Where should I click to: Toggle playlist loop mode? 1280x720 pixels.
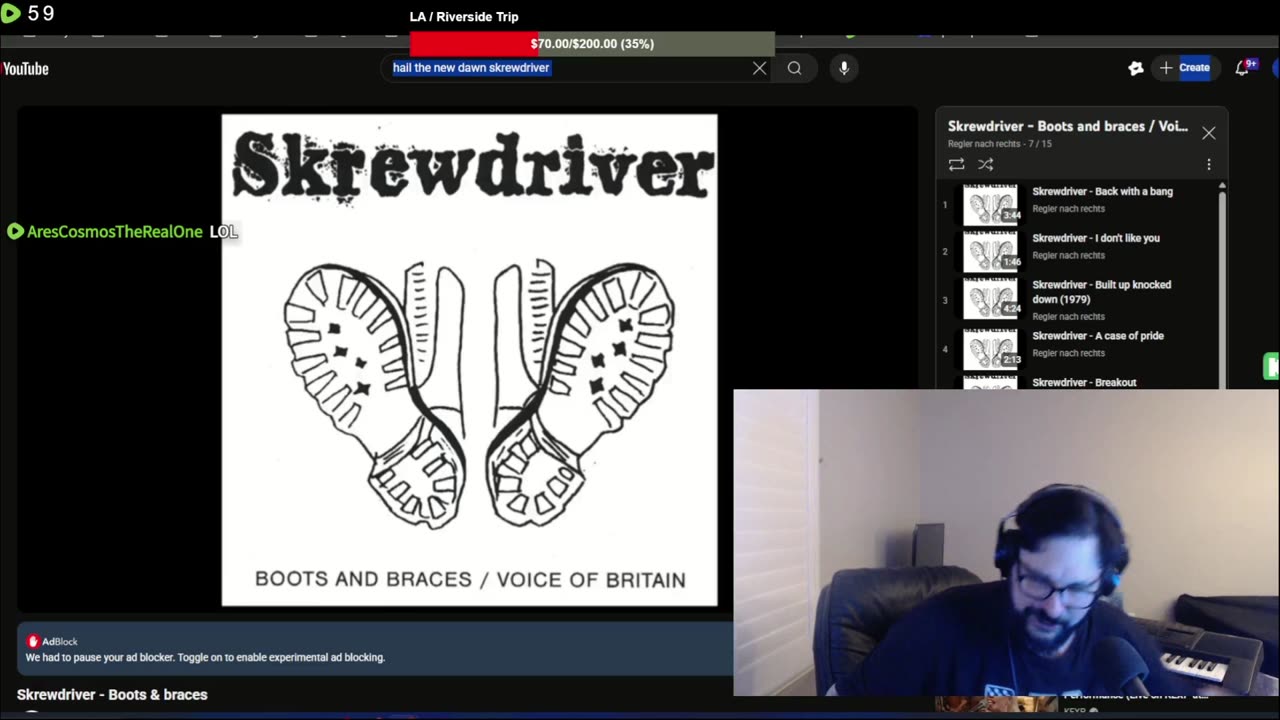[x=956, y=164]
